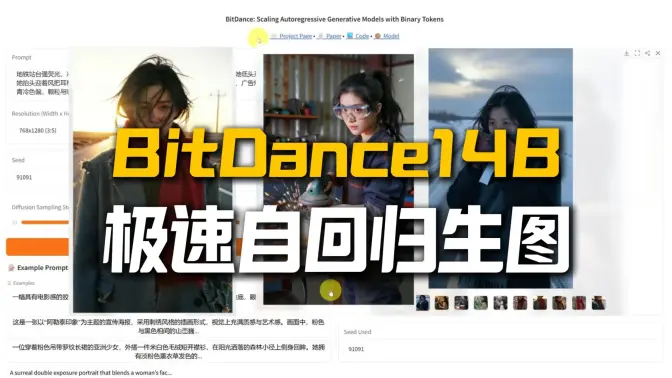Open the Project Page link
The height and width of the screenshot is (378, 672).
291,36
